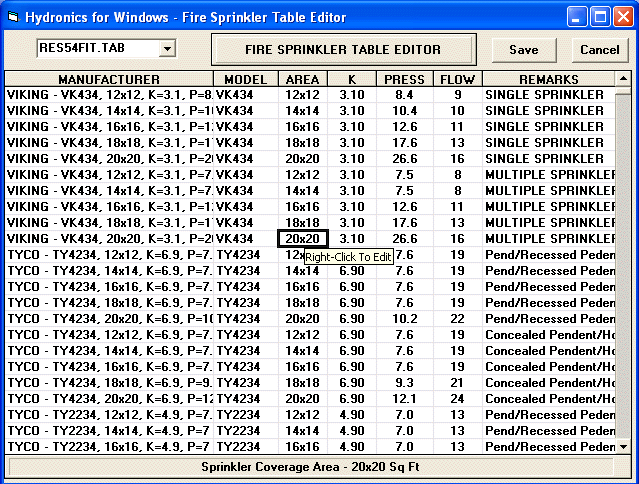Image resolution: width=639 pixels, height=484 pixels.
Task: Click the scrollbar down arrow
Action: tap(623, 447)
